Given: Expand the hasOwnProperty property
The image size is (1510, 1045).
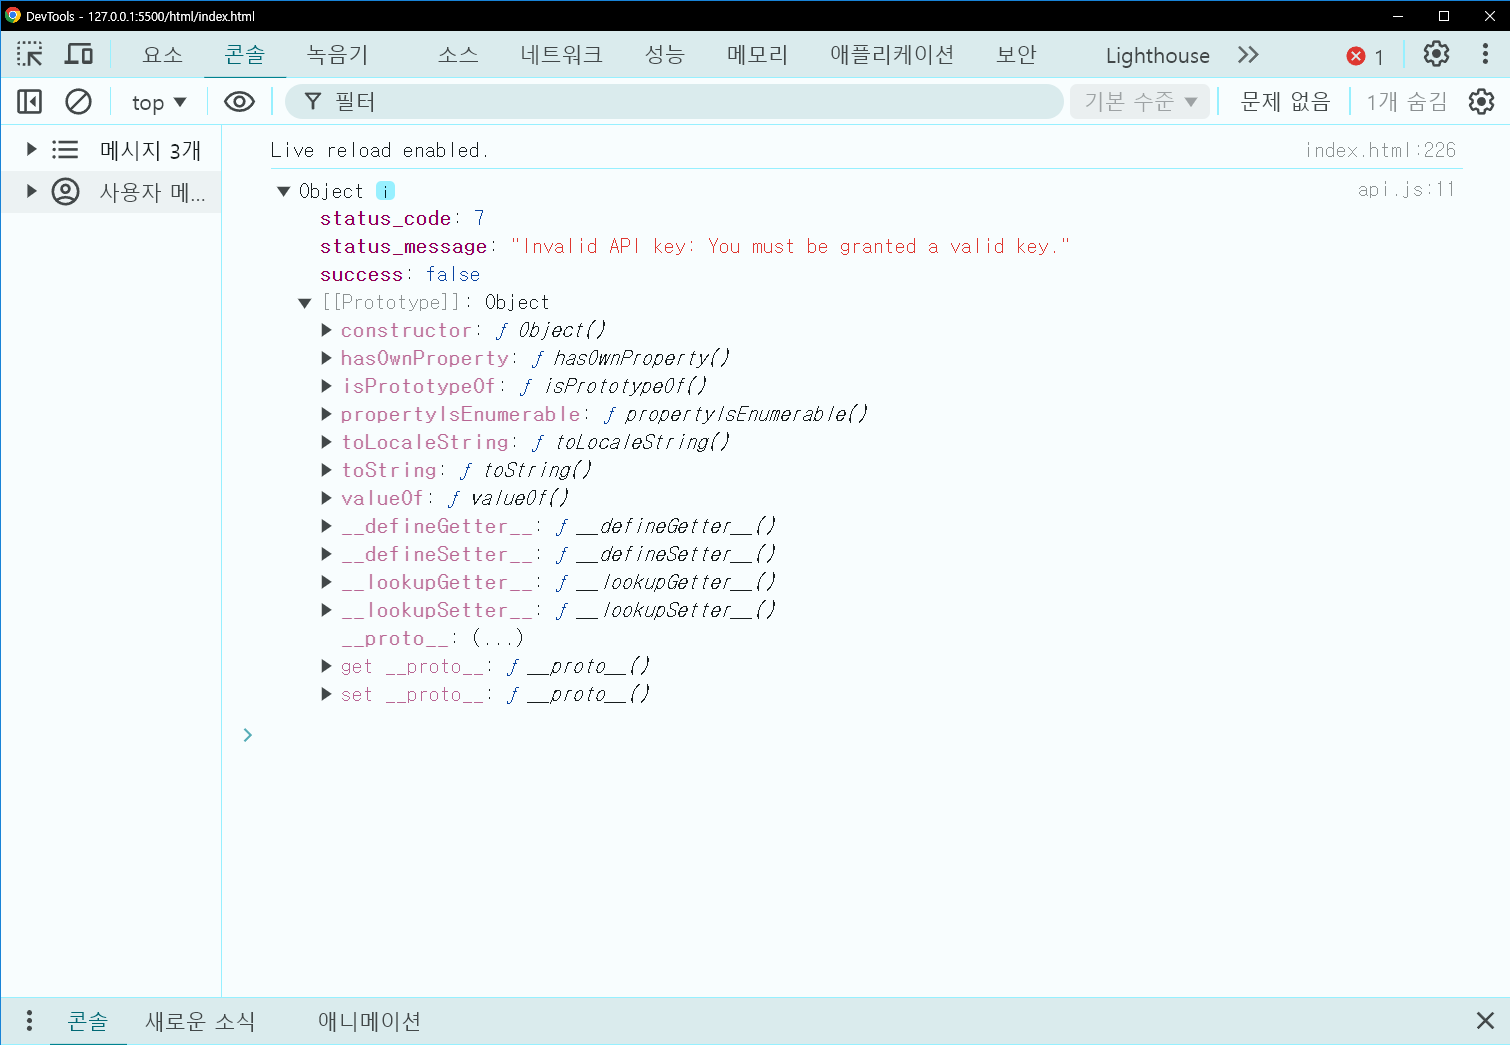Looking at the screenshot, I should coord(326,358).
